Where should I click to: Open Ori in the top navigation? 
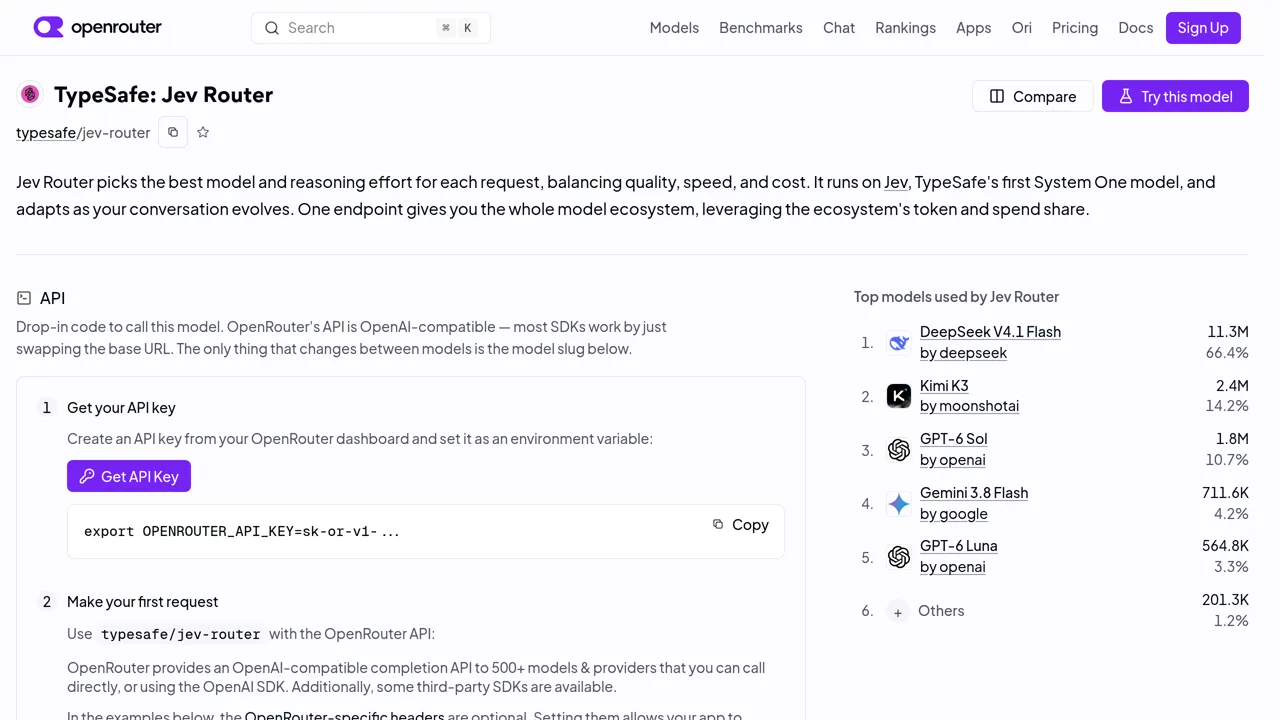[1021, 28]
